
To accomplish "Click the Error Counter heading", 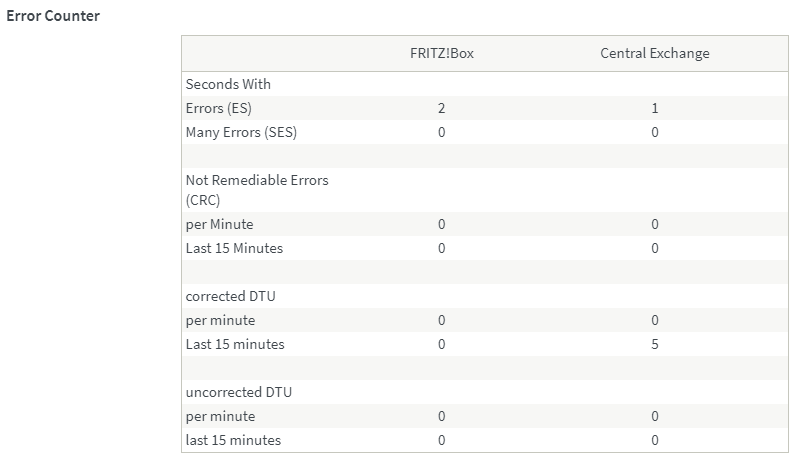I will pyautogui.click(x=53, y=16).
